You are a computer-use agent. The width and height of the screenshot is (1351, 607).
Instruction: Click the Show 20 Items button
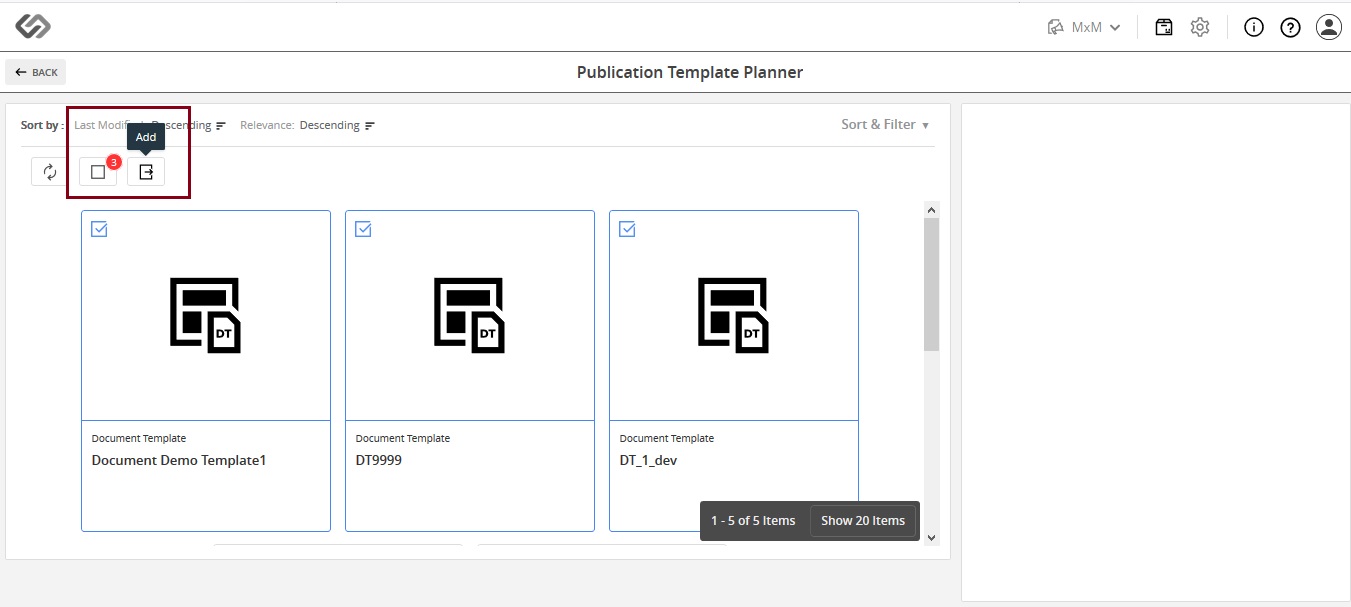click(x=863, y=521)
